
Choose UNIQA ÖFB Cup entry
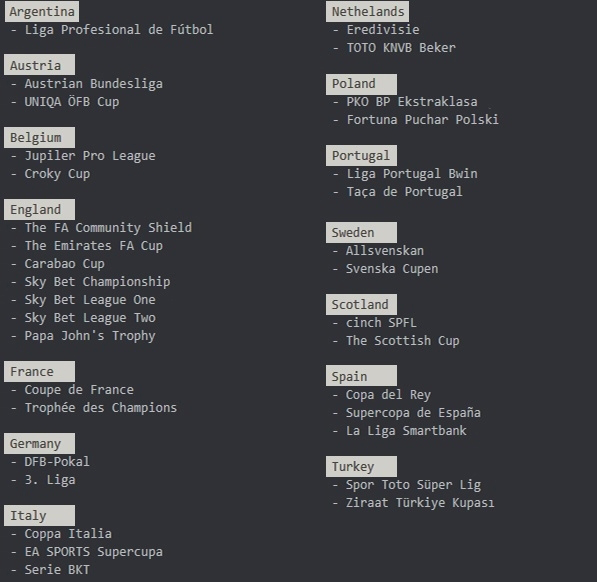(72, 102)
